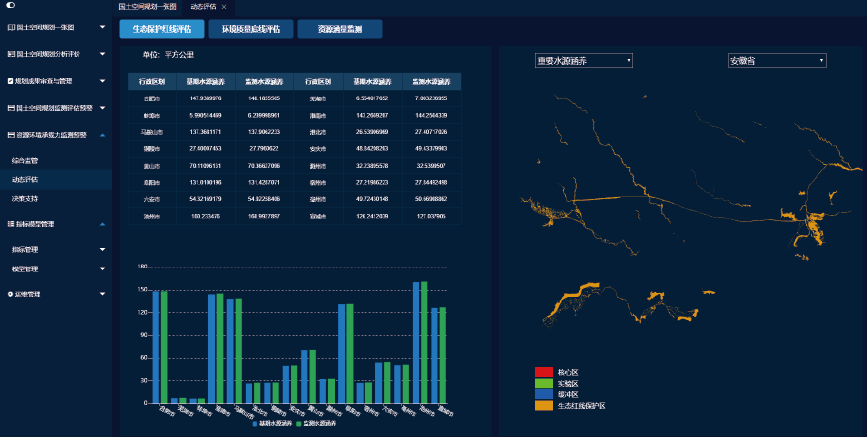Open the 安徽省 province dropdown
Viewport: 867px width, 437px height.
pyautogui.click(x=777, y=61)
